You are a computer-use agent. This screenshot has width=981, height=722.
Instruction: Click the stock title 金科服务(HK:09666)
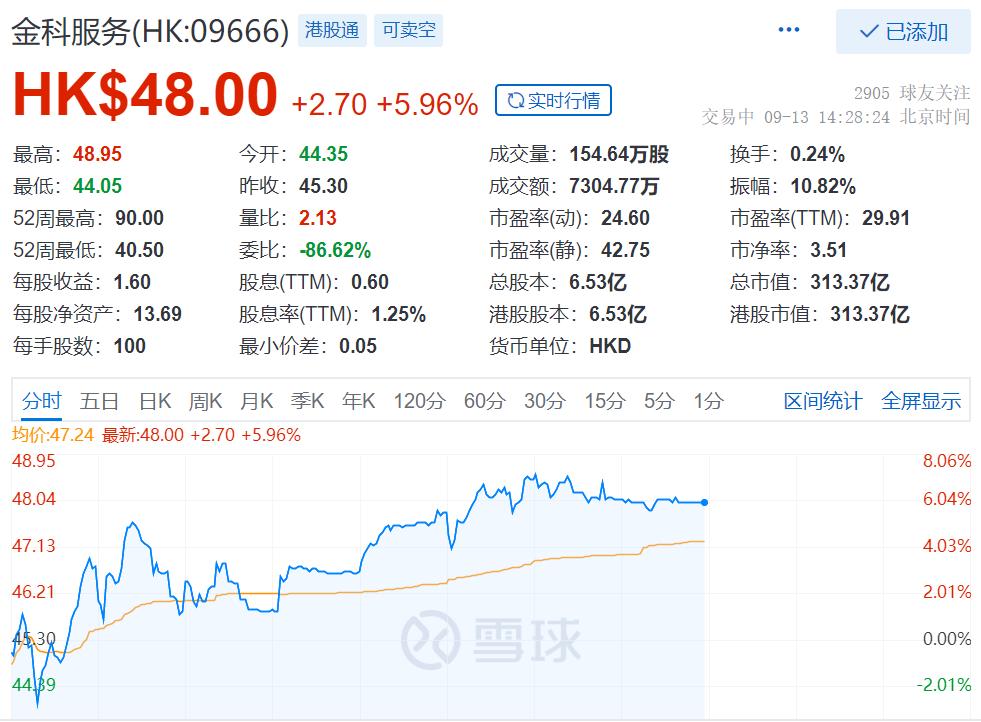pos(150,31)
